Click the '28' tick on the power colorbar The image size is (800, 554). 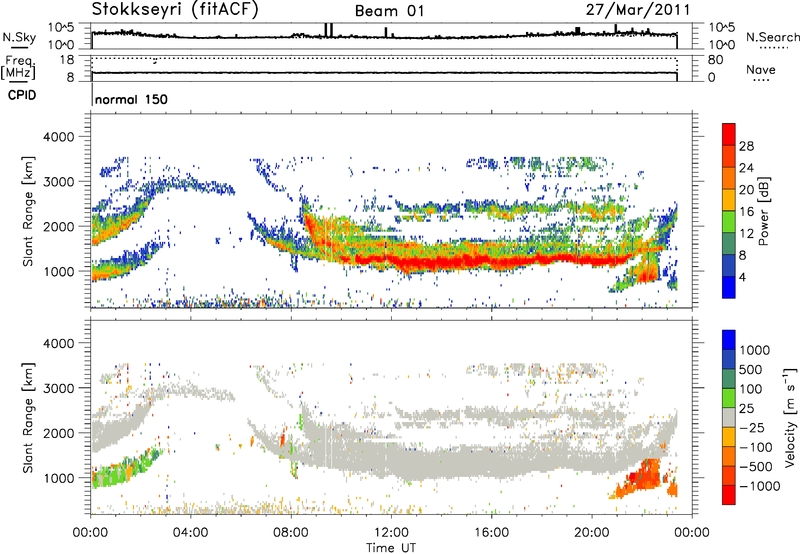click(746, 146)
